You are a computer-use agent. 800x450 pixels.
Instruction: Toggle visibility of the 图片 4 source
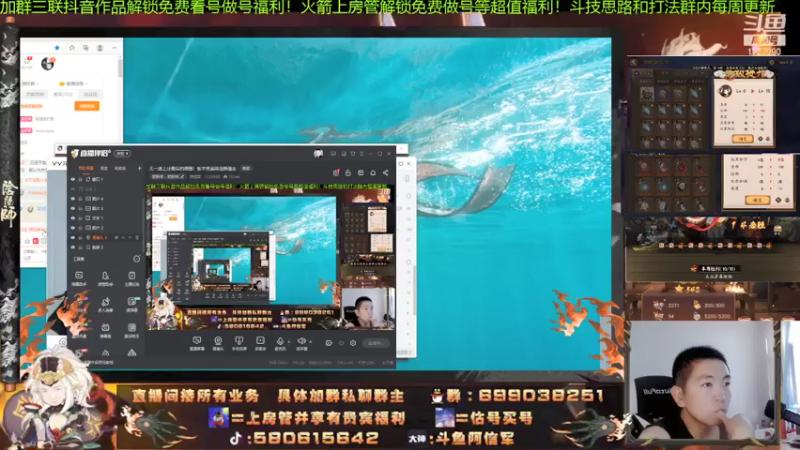[73, 199]
